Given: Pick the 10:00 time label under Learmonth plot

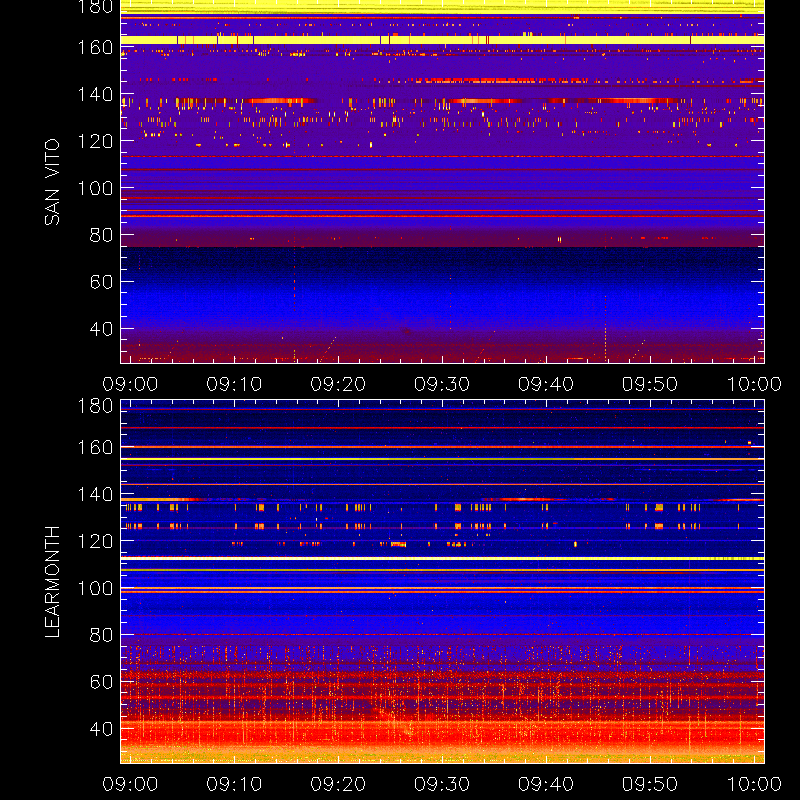Looking at the screenshot, I should click(x=754, y=784).
